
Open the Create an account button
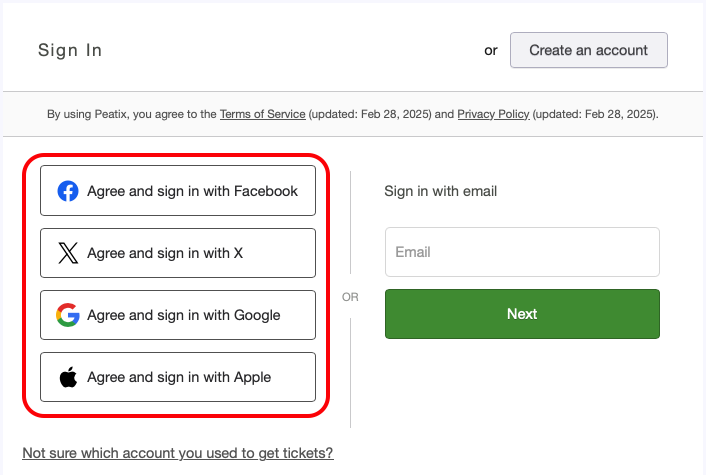(x=588, y=50)
